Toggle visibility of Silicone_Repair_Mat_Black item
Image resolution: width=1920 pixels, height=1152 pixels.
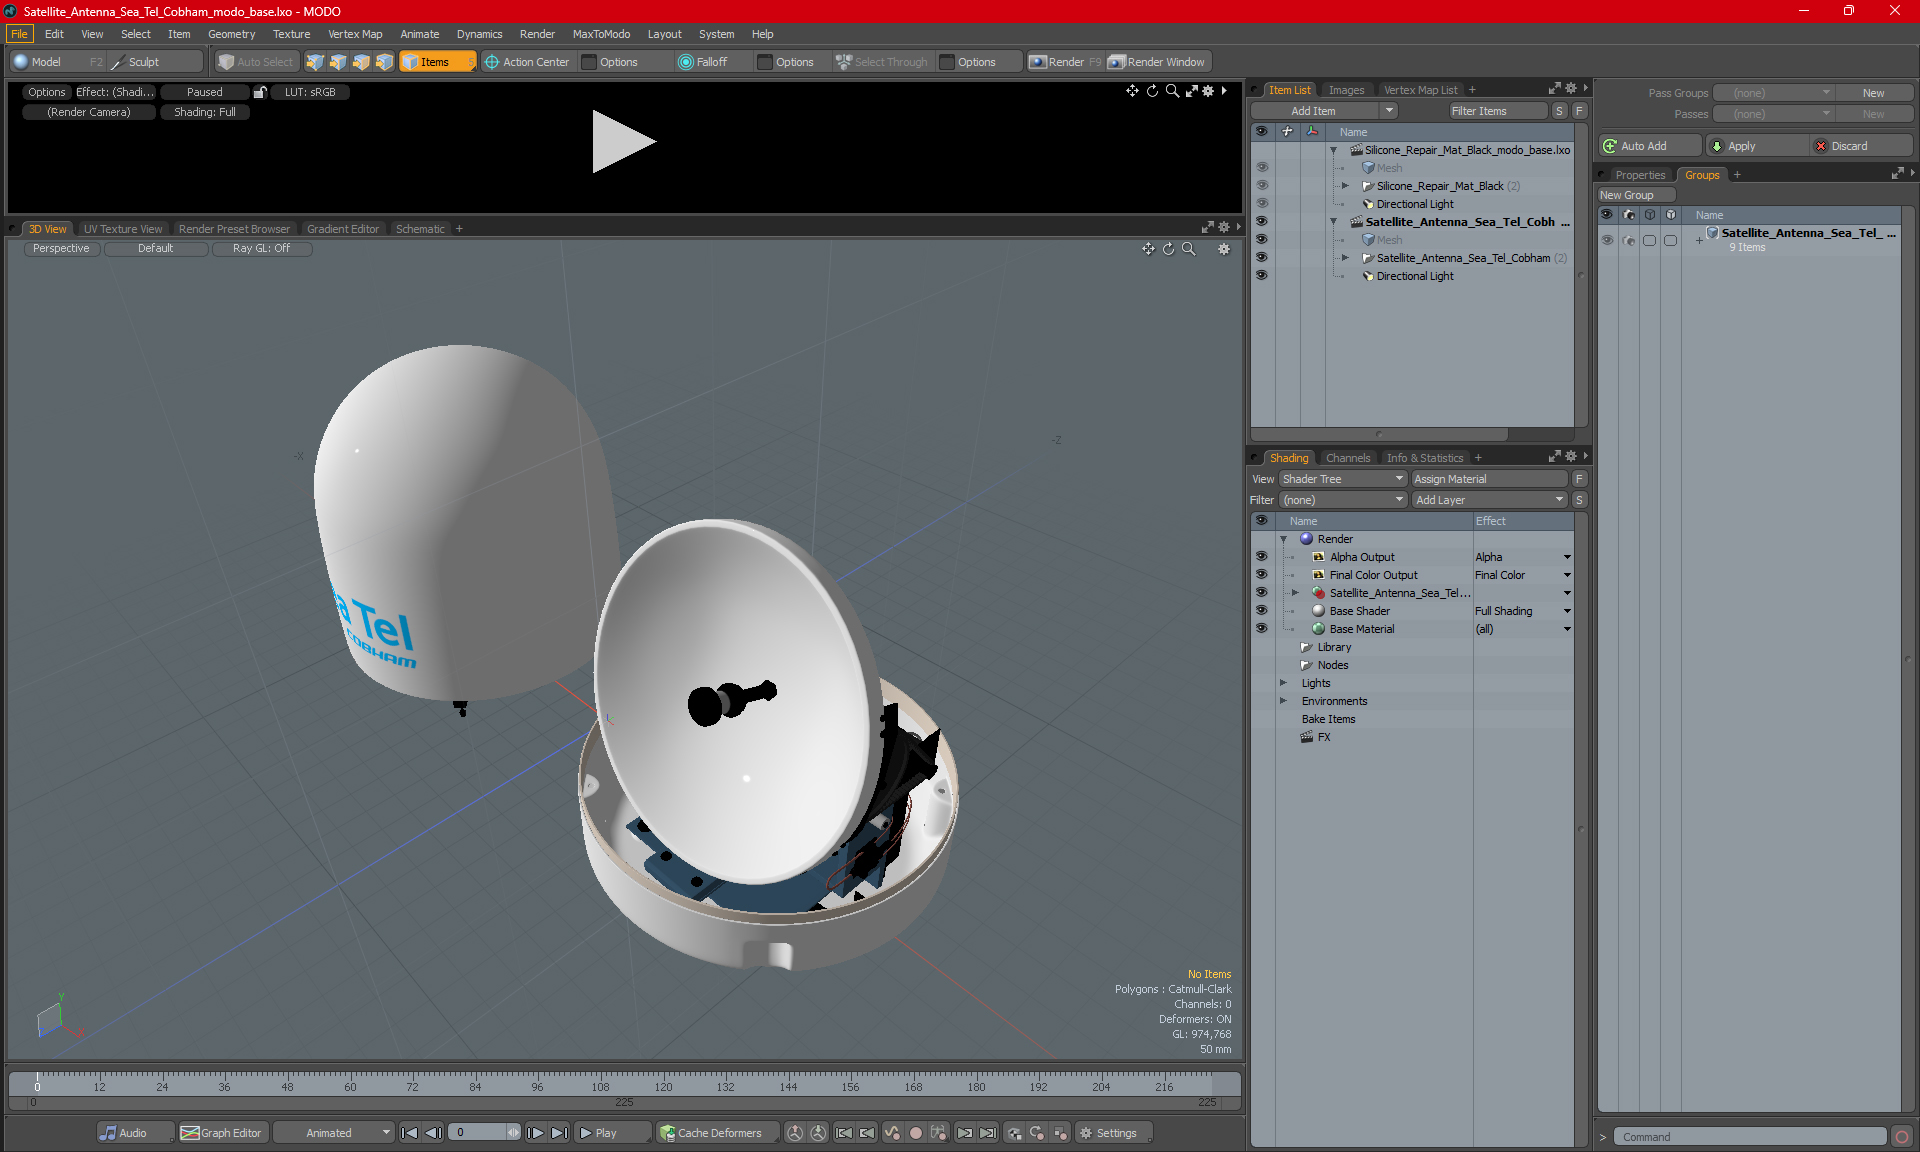[x=1262, y=186]
